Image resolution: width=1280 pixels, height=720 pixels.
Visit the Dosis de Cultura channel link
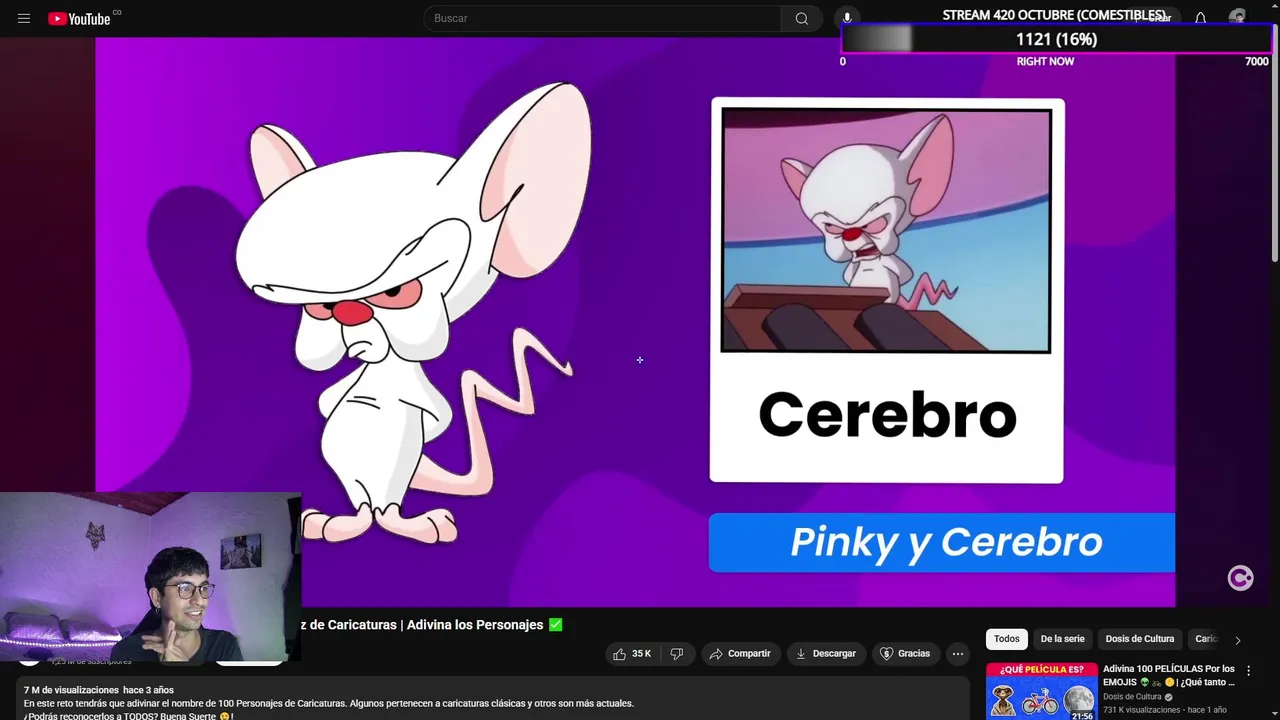pyautogui.click(x=1132, y=697)
